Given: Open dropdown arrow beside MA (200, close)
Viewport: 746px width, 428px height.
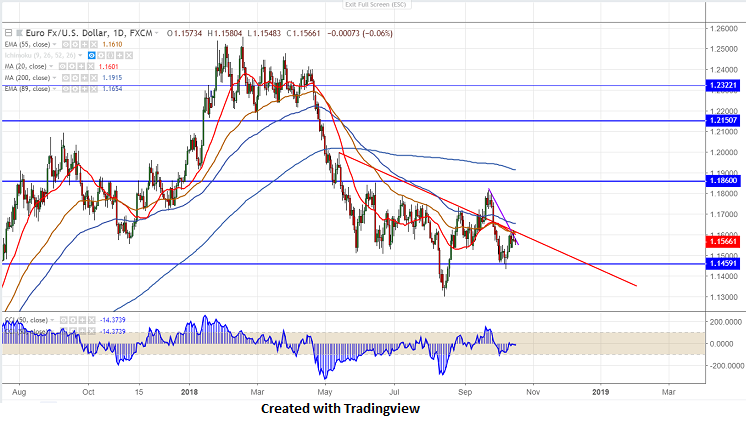Looking at the screenshot, I should click(55, 78).
